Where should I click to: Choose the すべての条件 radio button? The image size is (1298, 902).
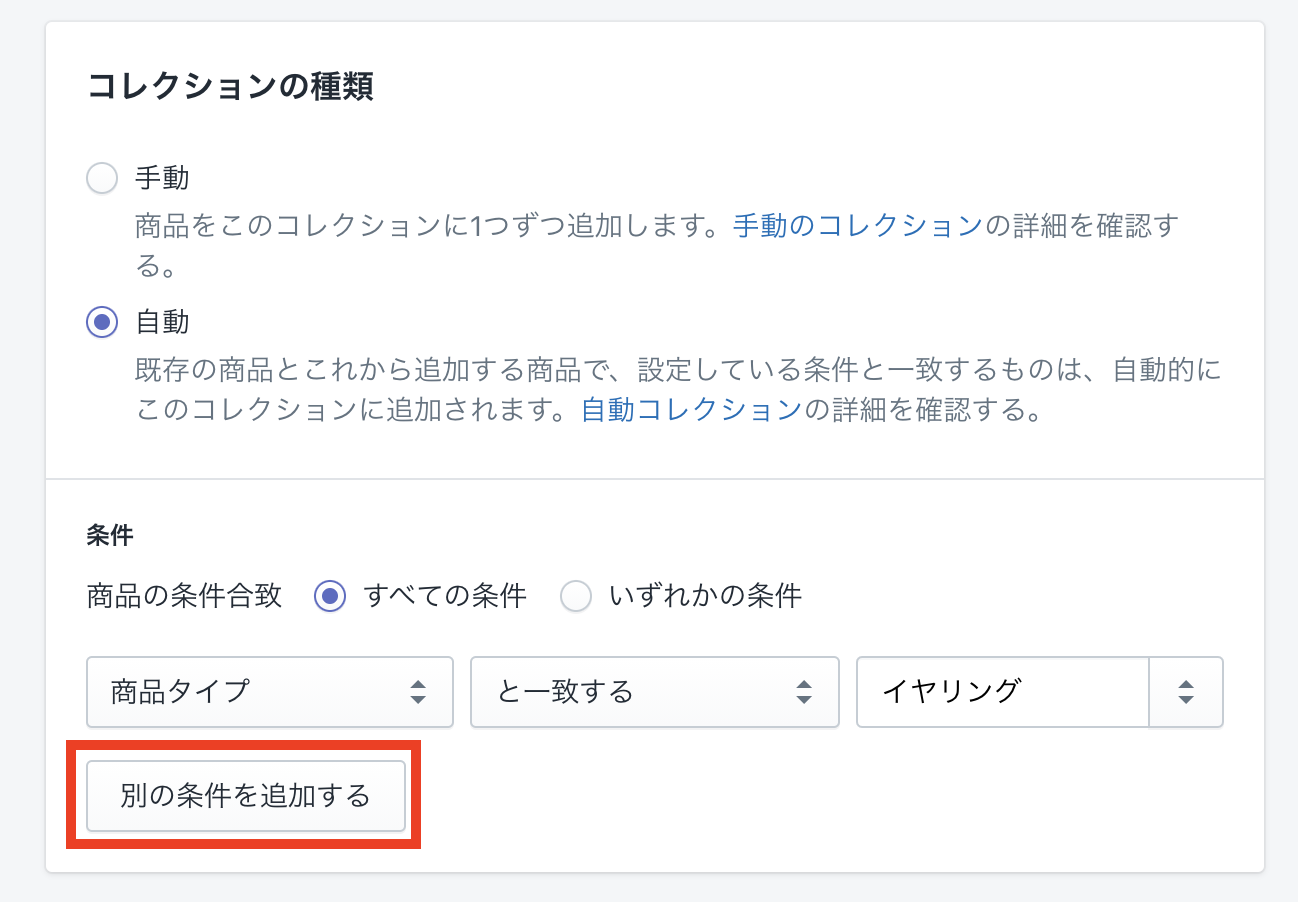pyautogui.click(x=330, y=597)
